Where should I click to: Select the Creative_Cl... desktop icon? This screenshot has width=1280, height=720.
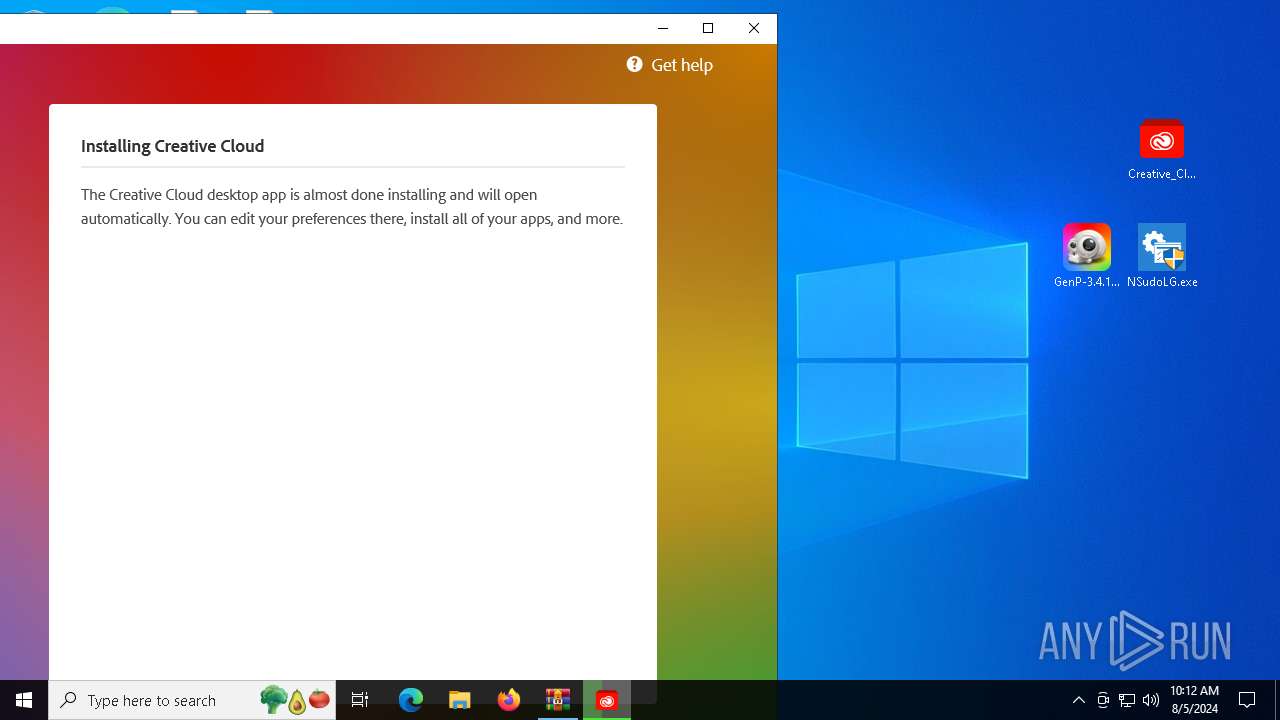pos(1161,150)
